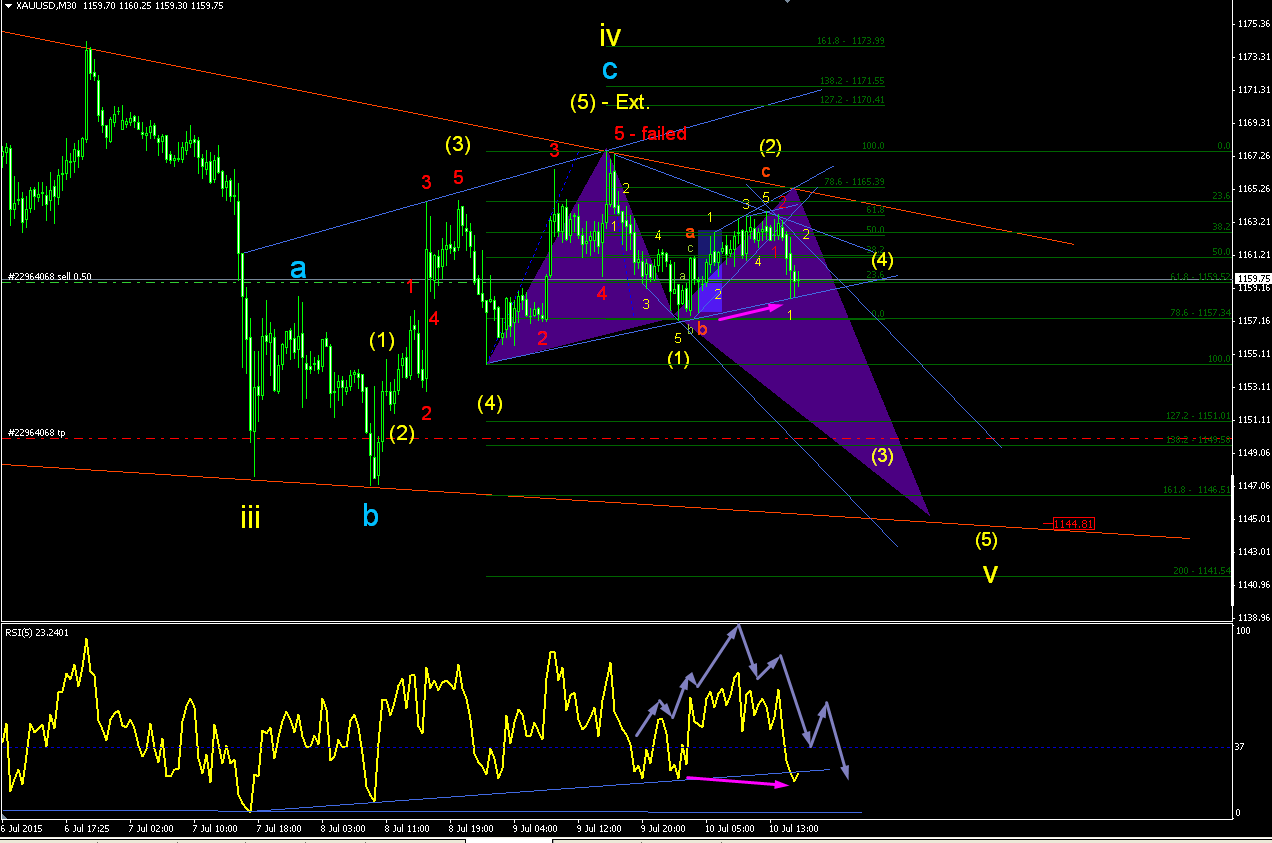1272x843 pixels.
Task: Click price axis value 1138.96
Action: point(1253,617)
